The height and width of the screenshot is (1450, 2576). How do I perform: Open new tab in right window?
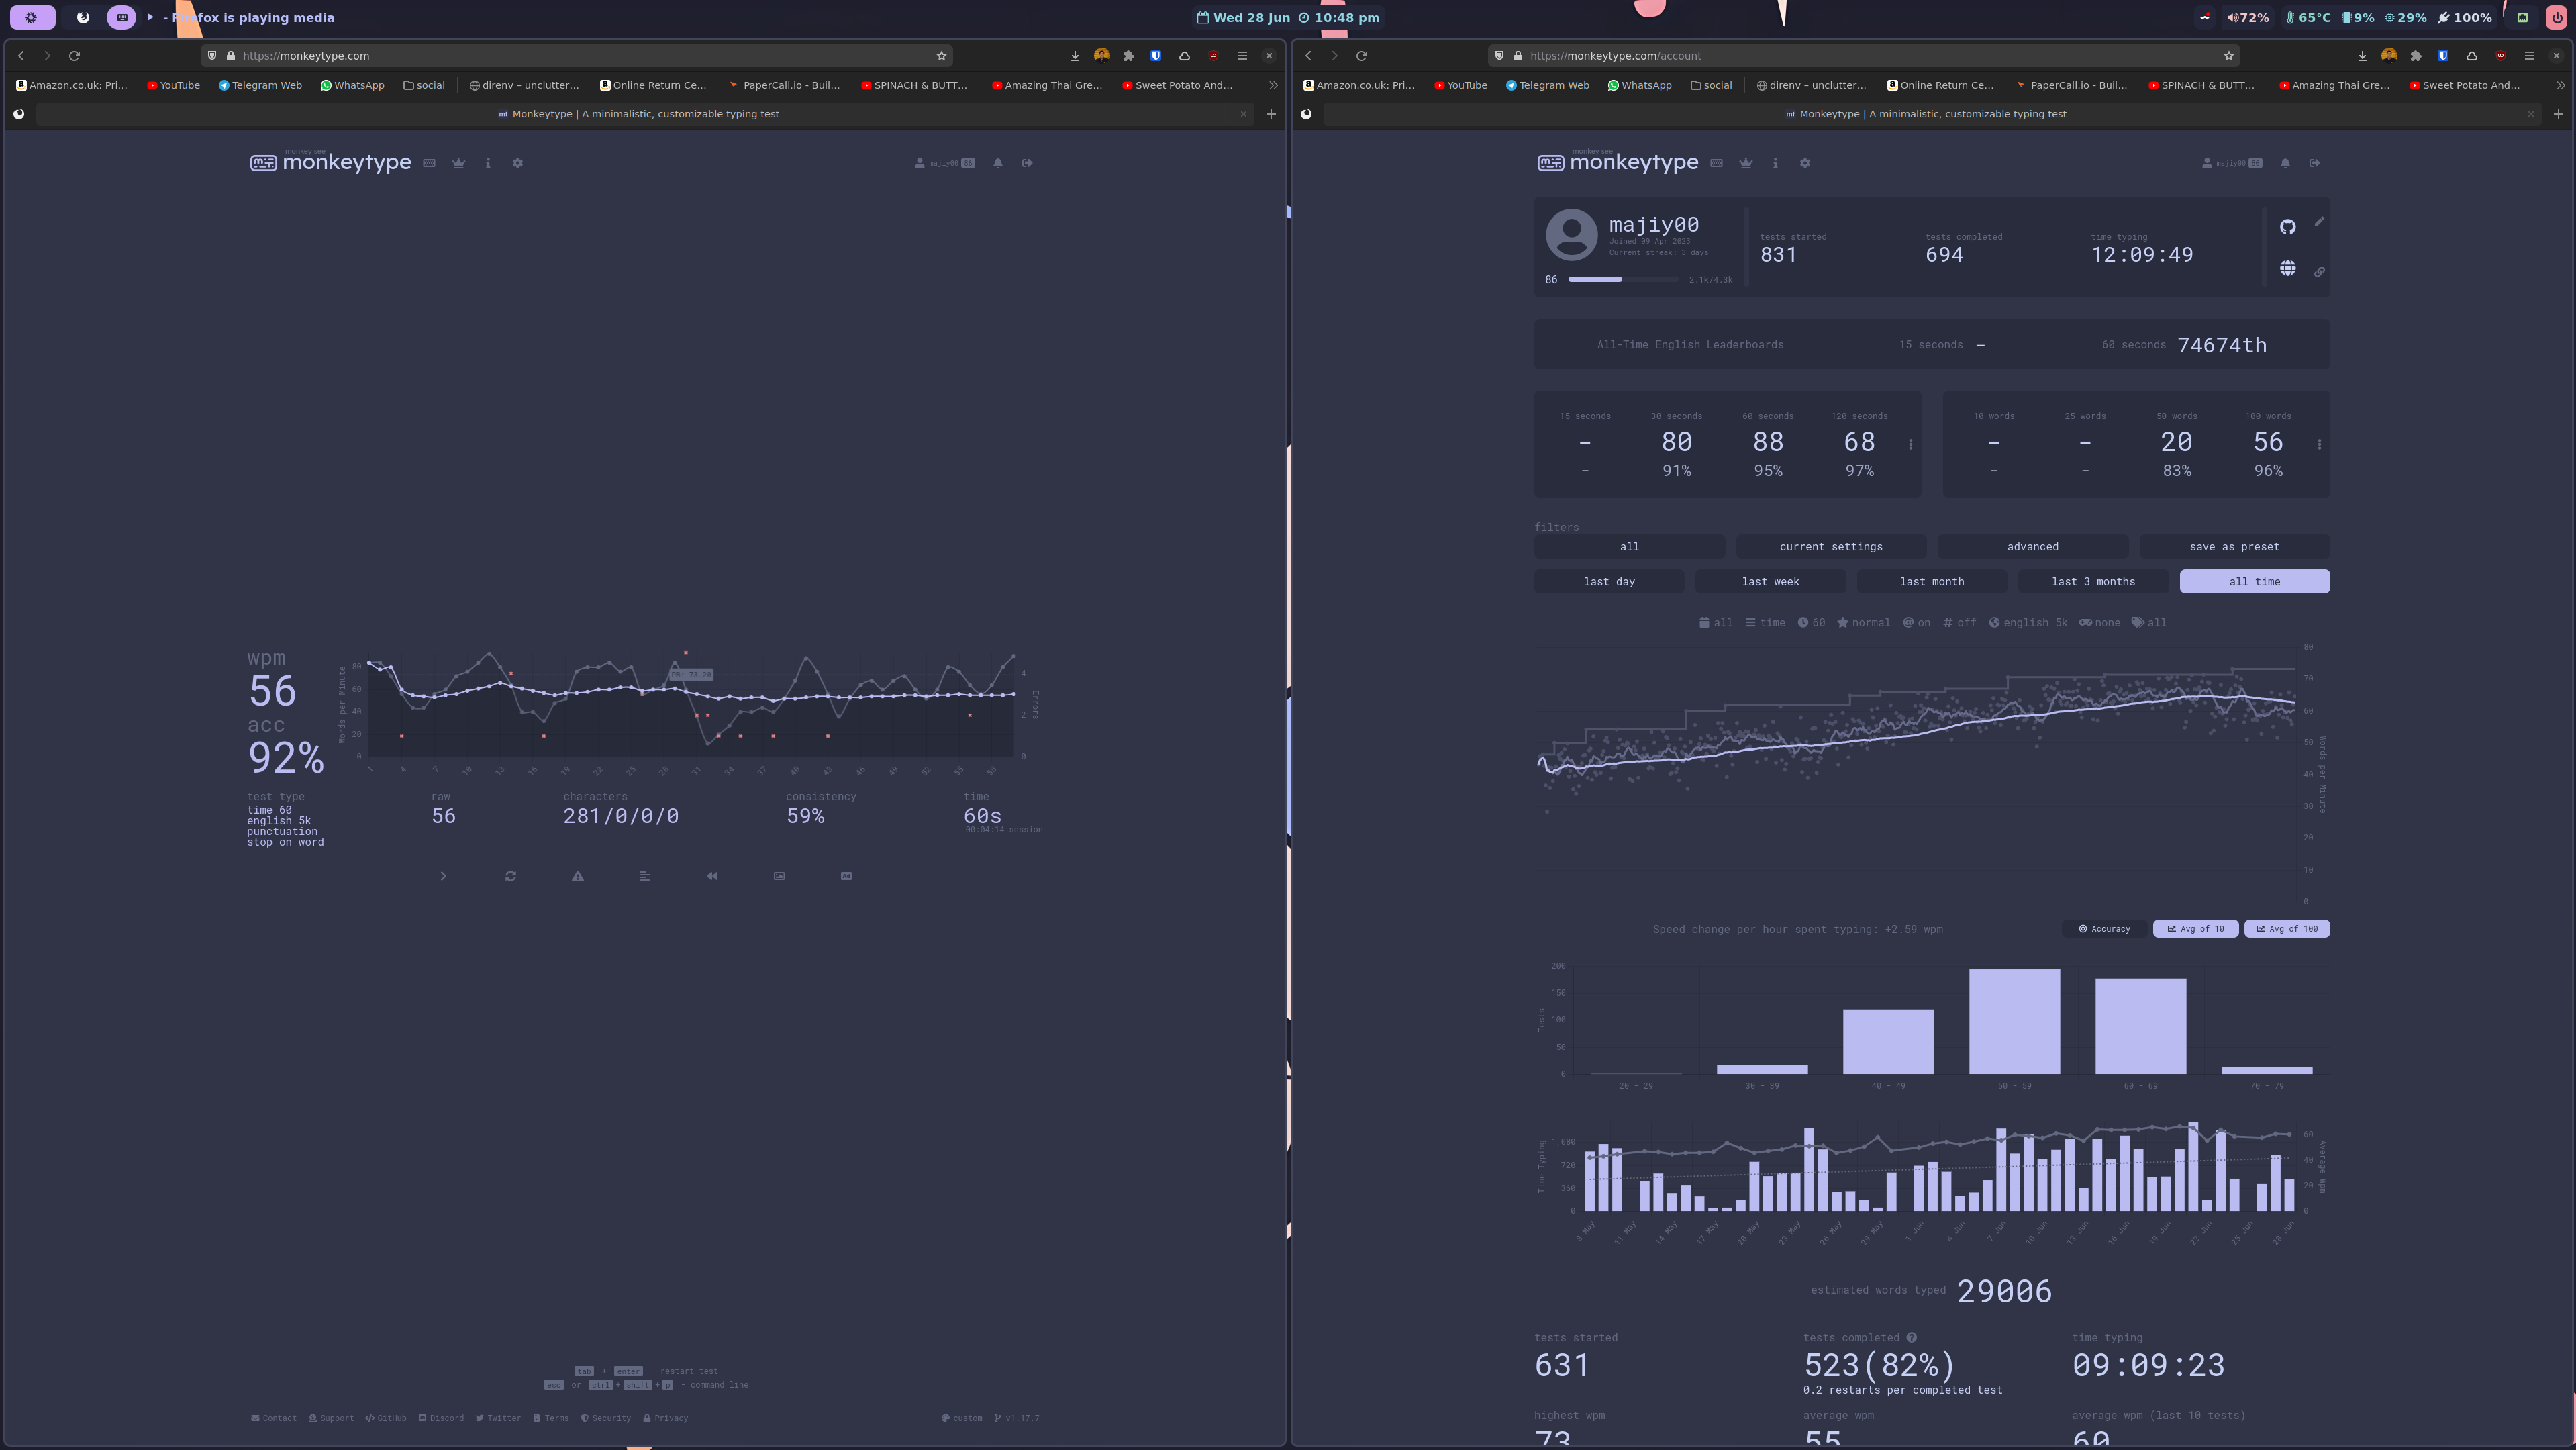point(2558,114)
